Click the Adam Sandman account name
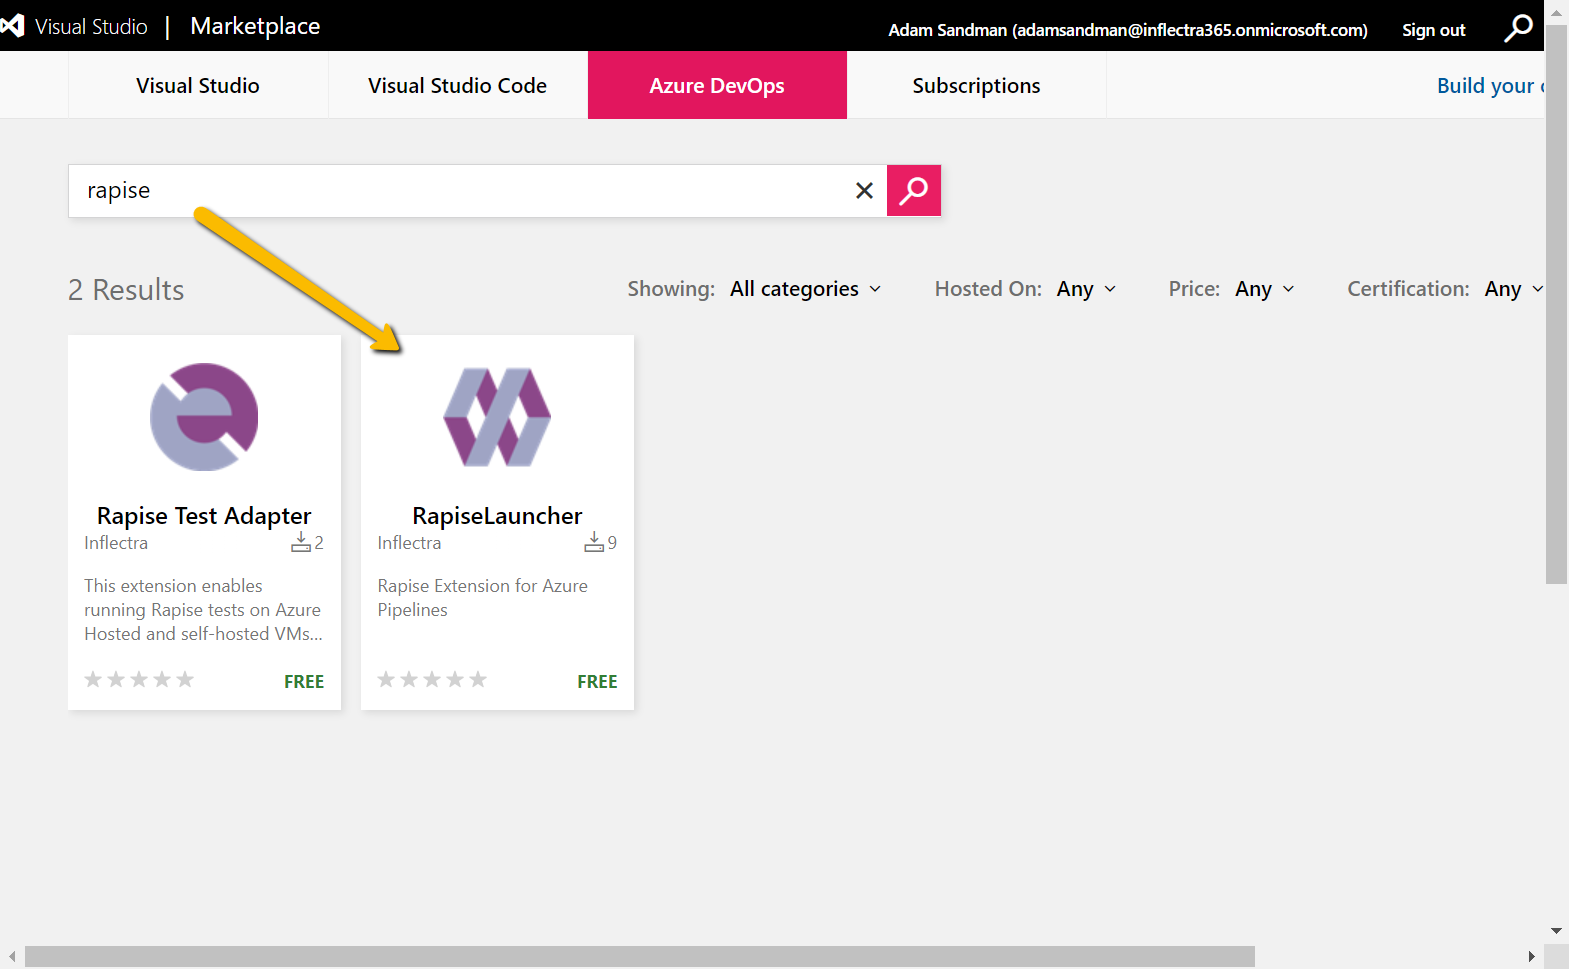 1128,30
